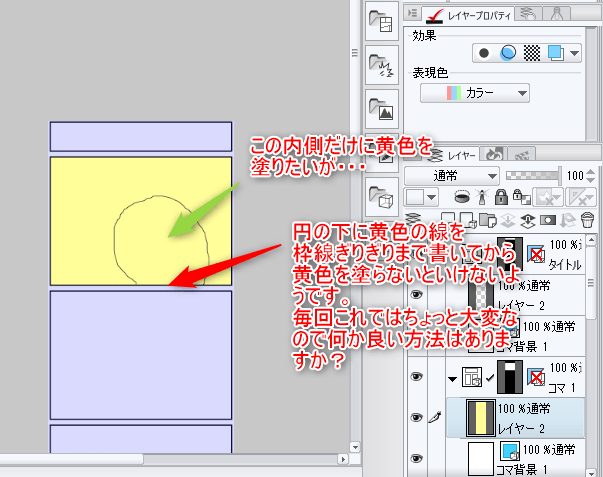Open the image material folder icon
The image size is (603, 477).
(381, 109)
